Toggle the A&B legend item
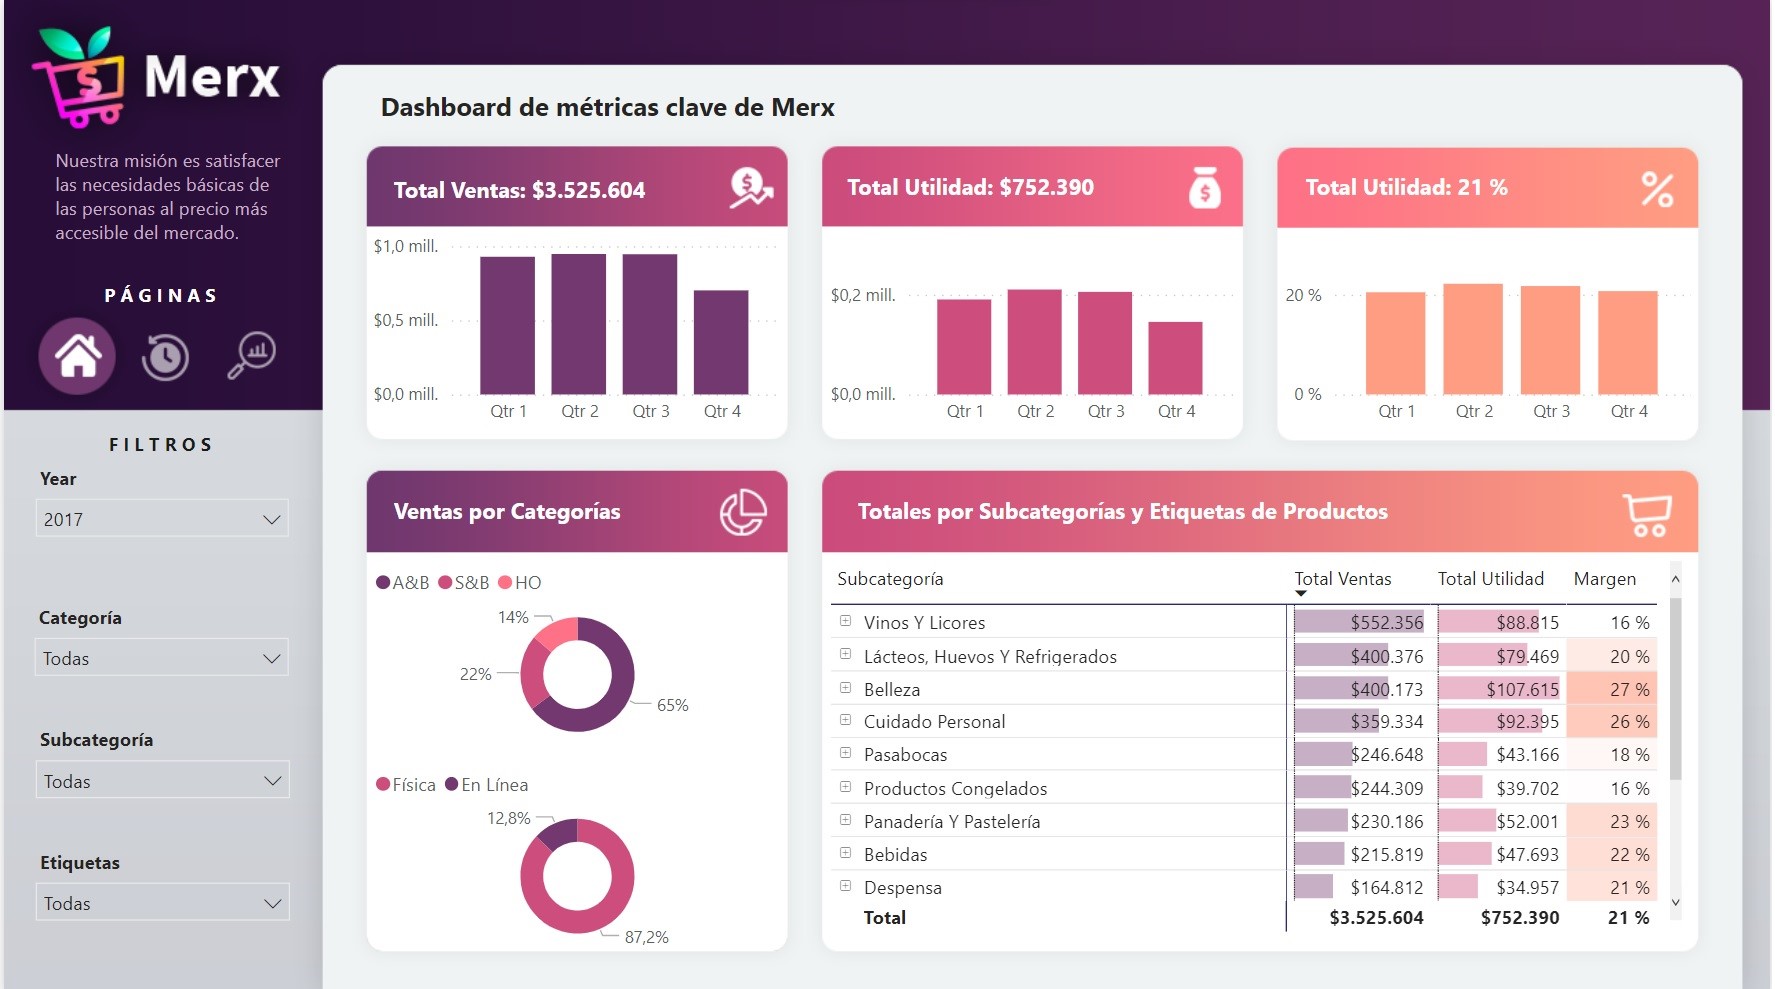Viewport: 1775px width, 989px height. click(402, 583)
